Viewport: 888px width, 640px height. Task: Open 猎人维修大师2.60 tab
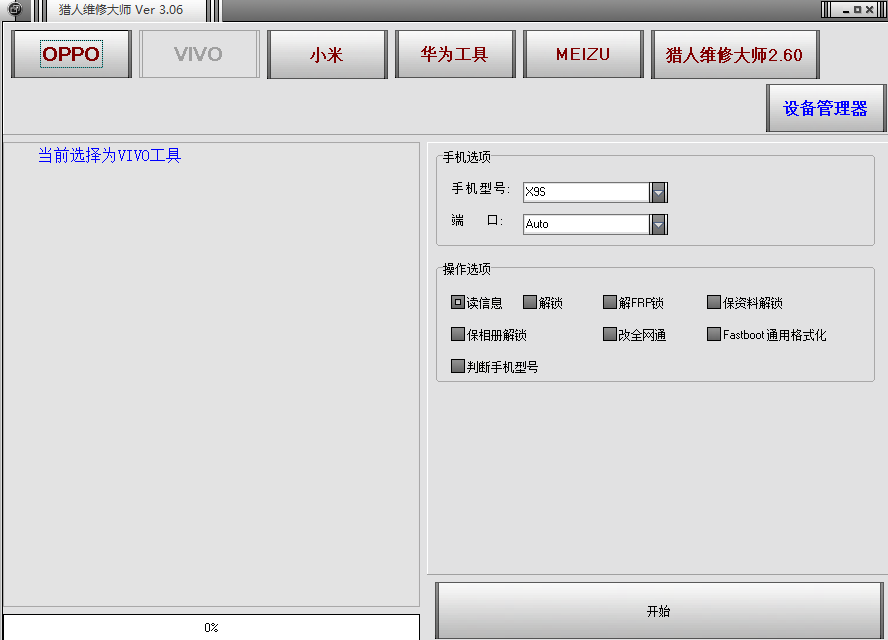pyautogui.click(x=735, y=54)
